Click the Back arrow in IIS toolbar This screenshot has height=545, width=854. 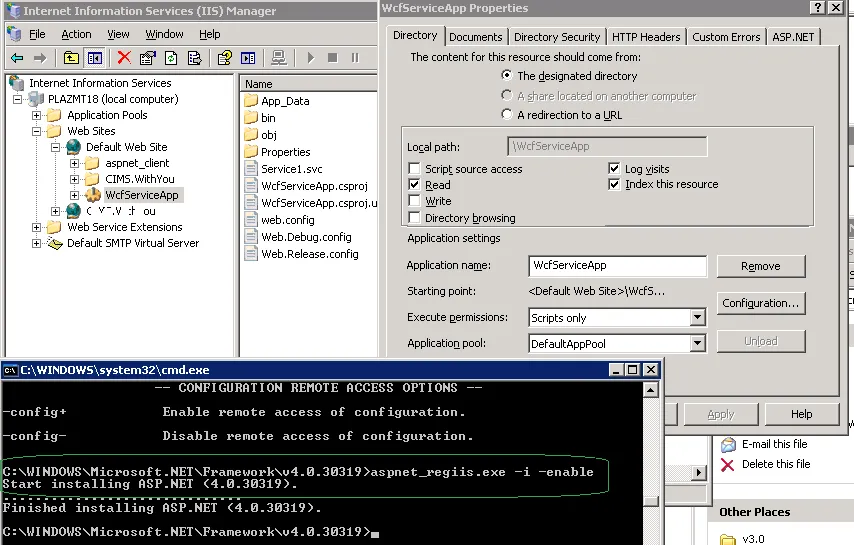click(17, 58)
